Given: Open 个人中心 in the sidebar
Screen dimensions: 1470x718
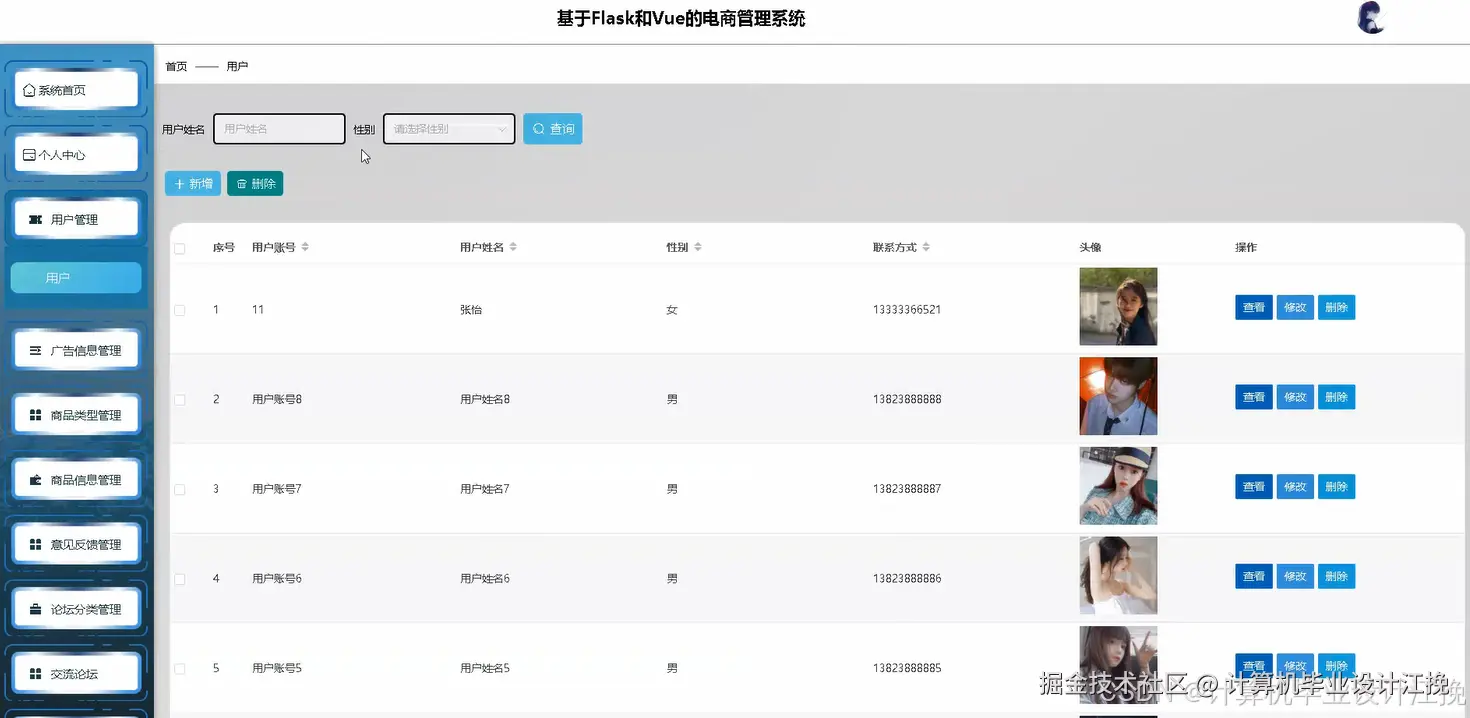Looking at the screenshot, I should [76, 155].
